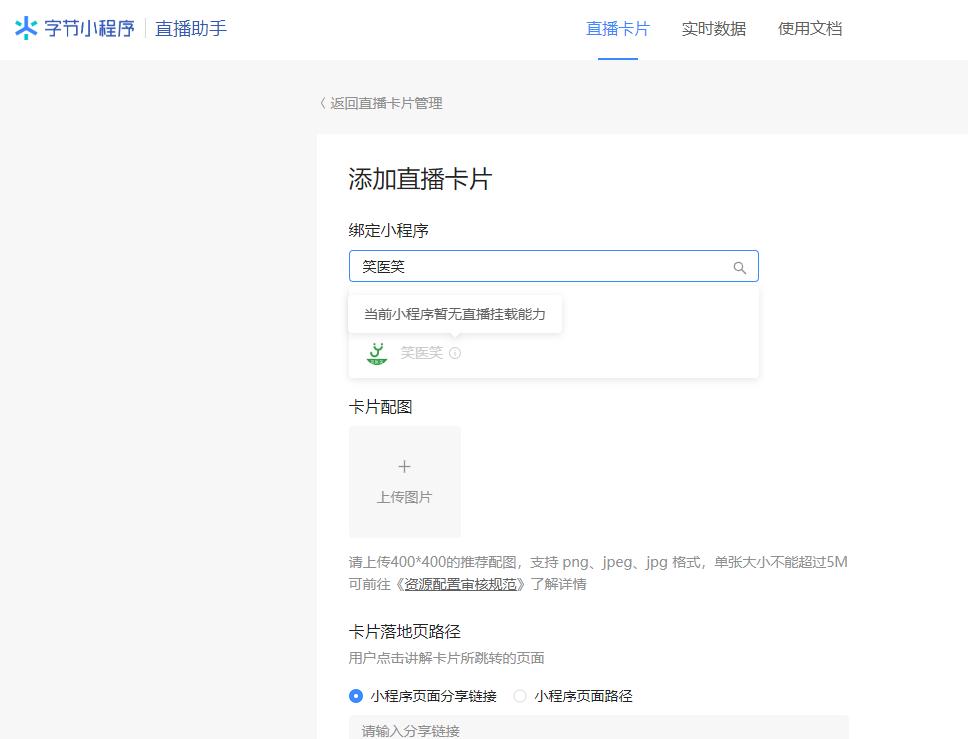Click the 请输入分享链接 input field
Image resolution: width=968 pixels, height=739 pixels.
pyautogui.click(x=598, y=729)
